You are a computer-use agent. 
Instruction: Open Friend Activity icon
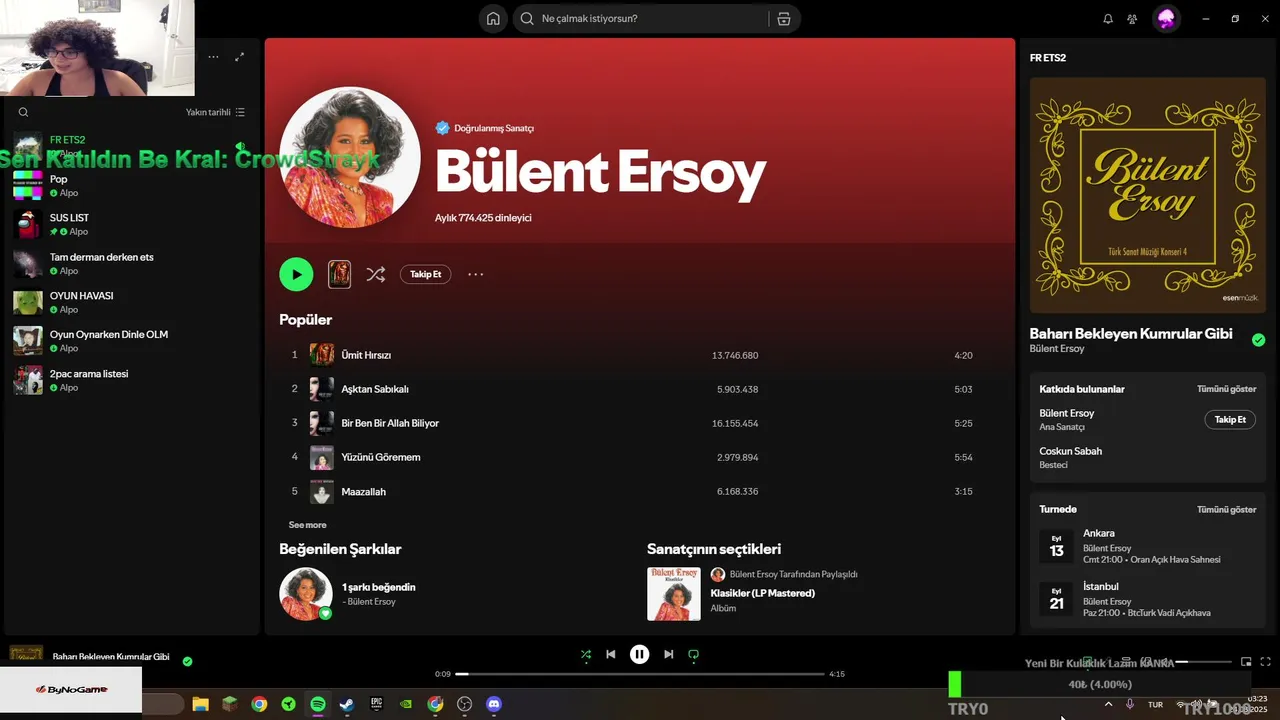1132,19
